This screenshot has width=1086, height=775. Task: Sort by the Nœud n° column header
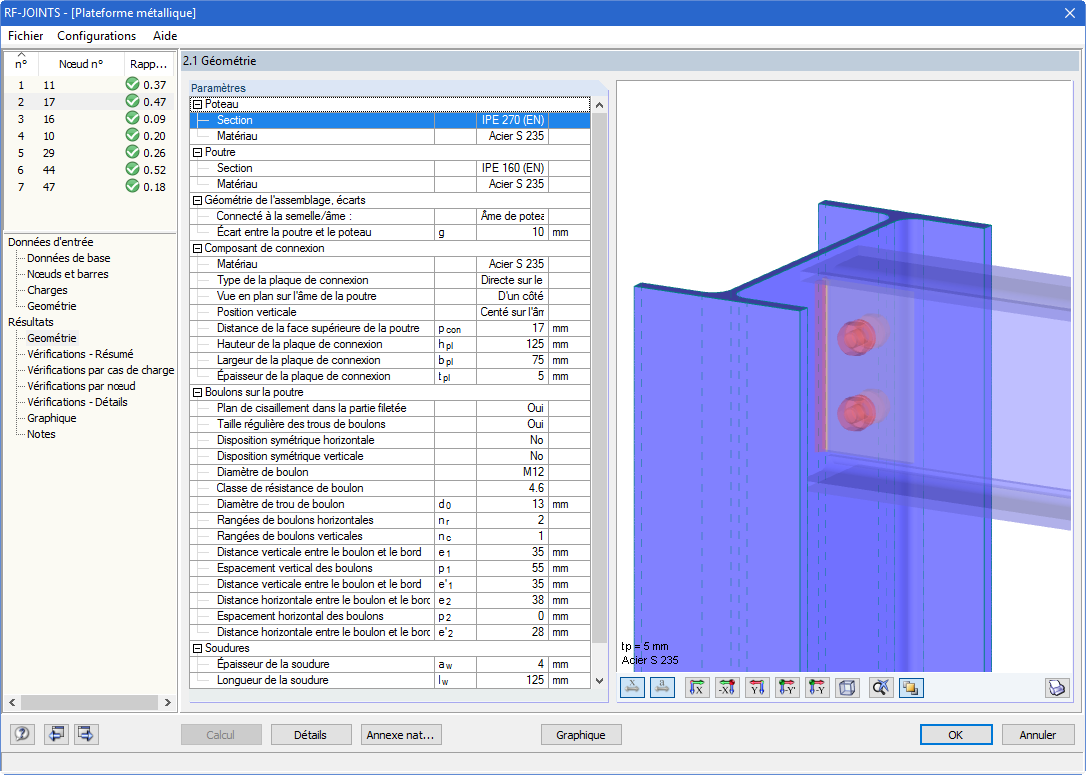(81, 64)
